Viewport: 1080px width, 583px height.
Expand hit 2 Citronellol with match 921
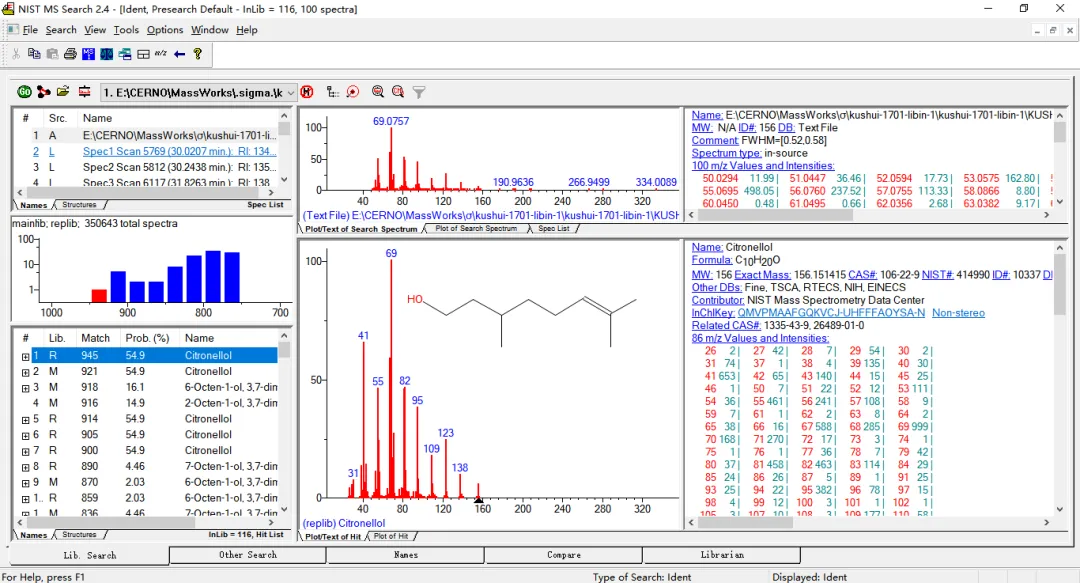point(26,372)
